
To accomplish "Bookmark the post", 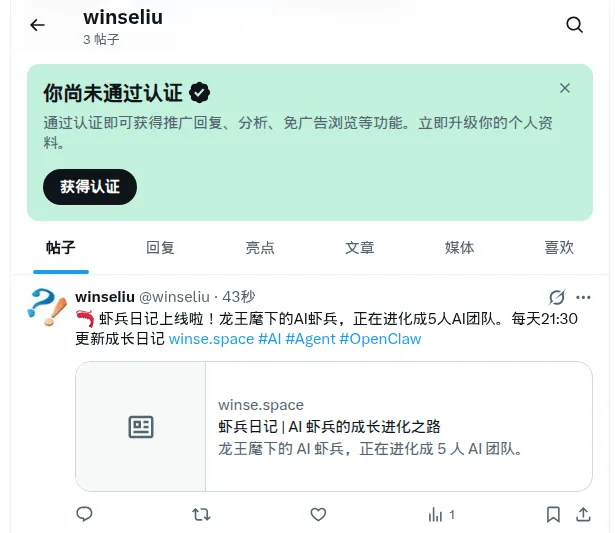I will [x=553, y=514].
